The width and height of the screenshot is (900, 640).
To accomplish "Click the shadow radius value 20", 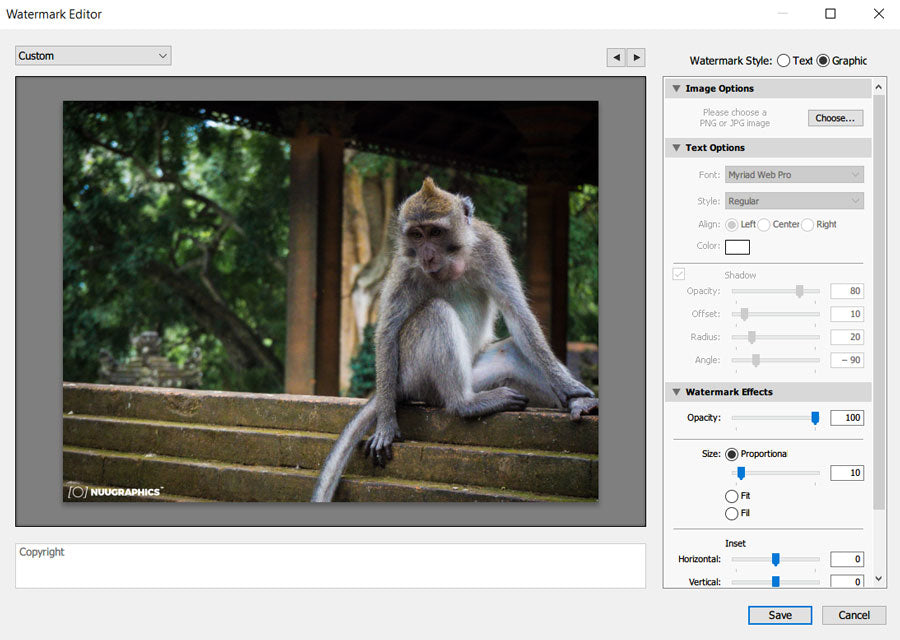I will tap(847, 337).
